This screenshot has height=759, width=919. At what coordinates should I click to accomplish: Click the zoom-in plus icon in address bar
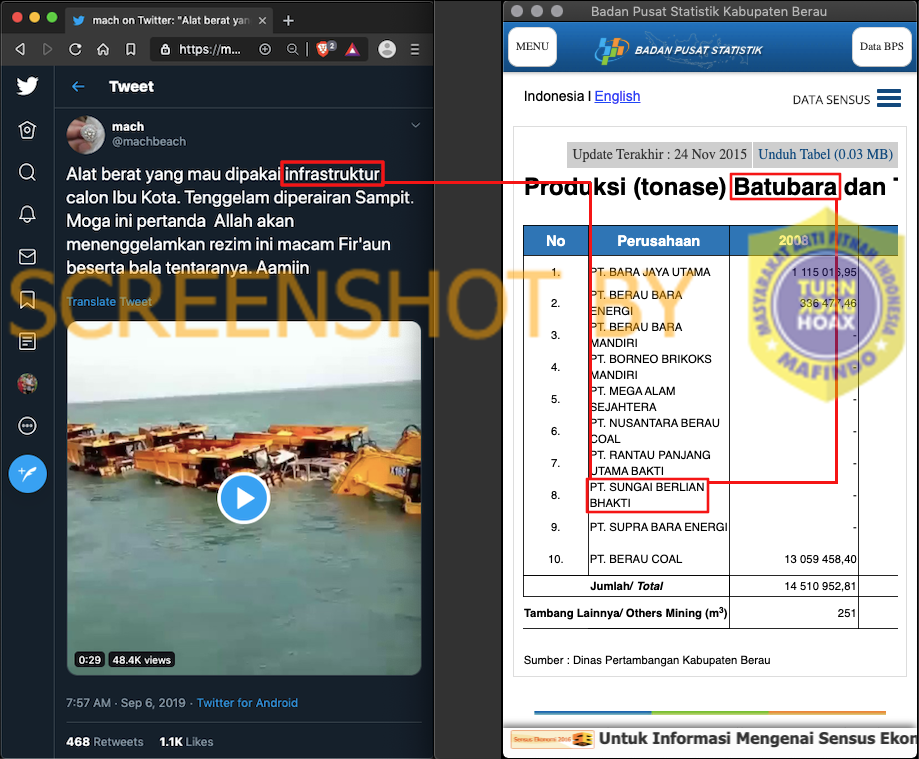(x=265, y=50)
